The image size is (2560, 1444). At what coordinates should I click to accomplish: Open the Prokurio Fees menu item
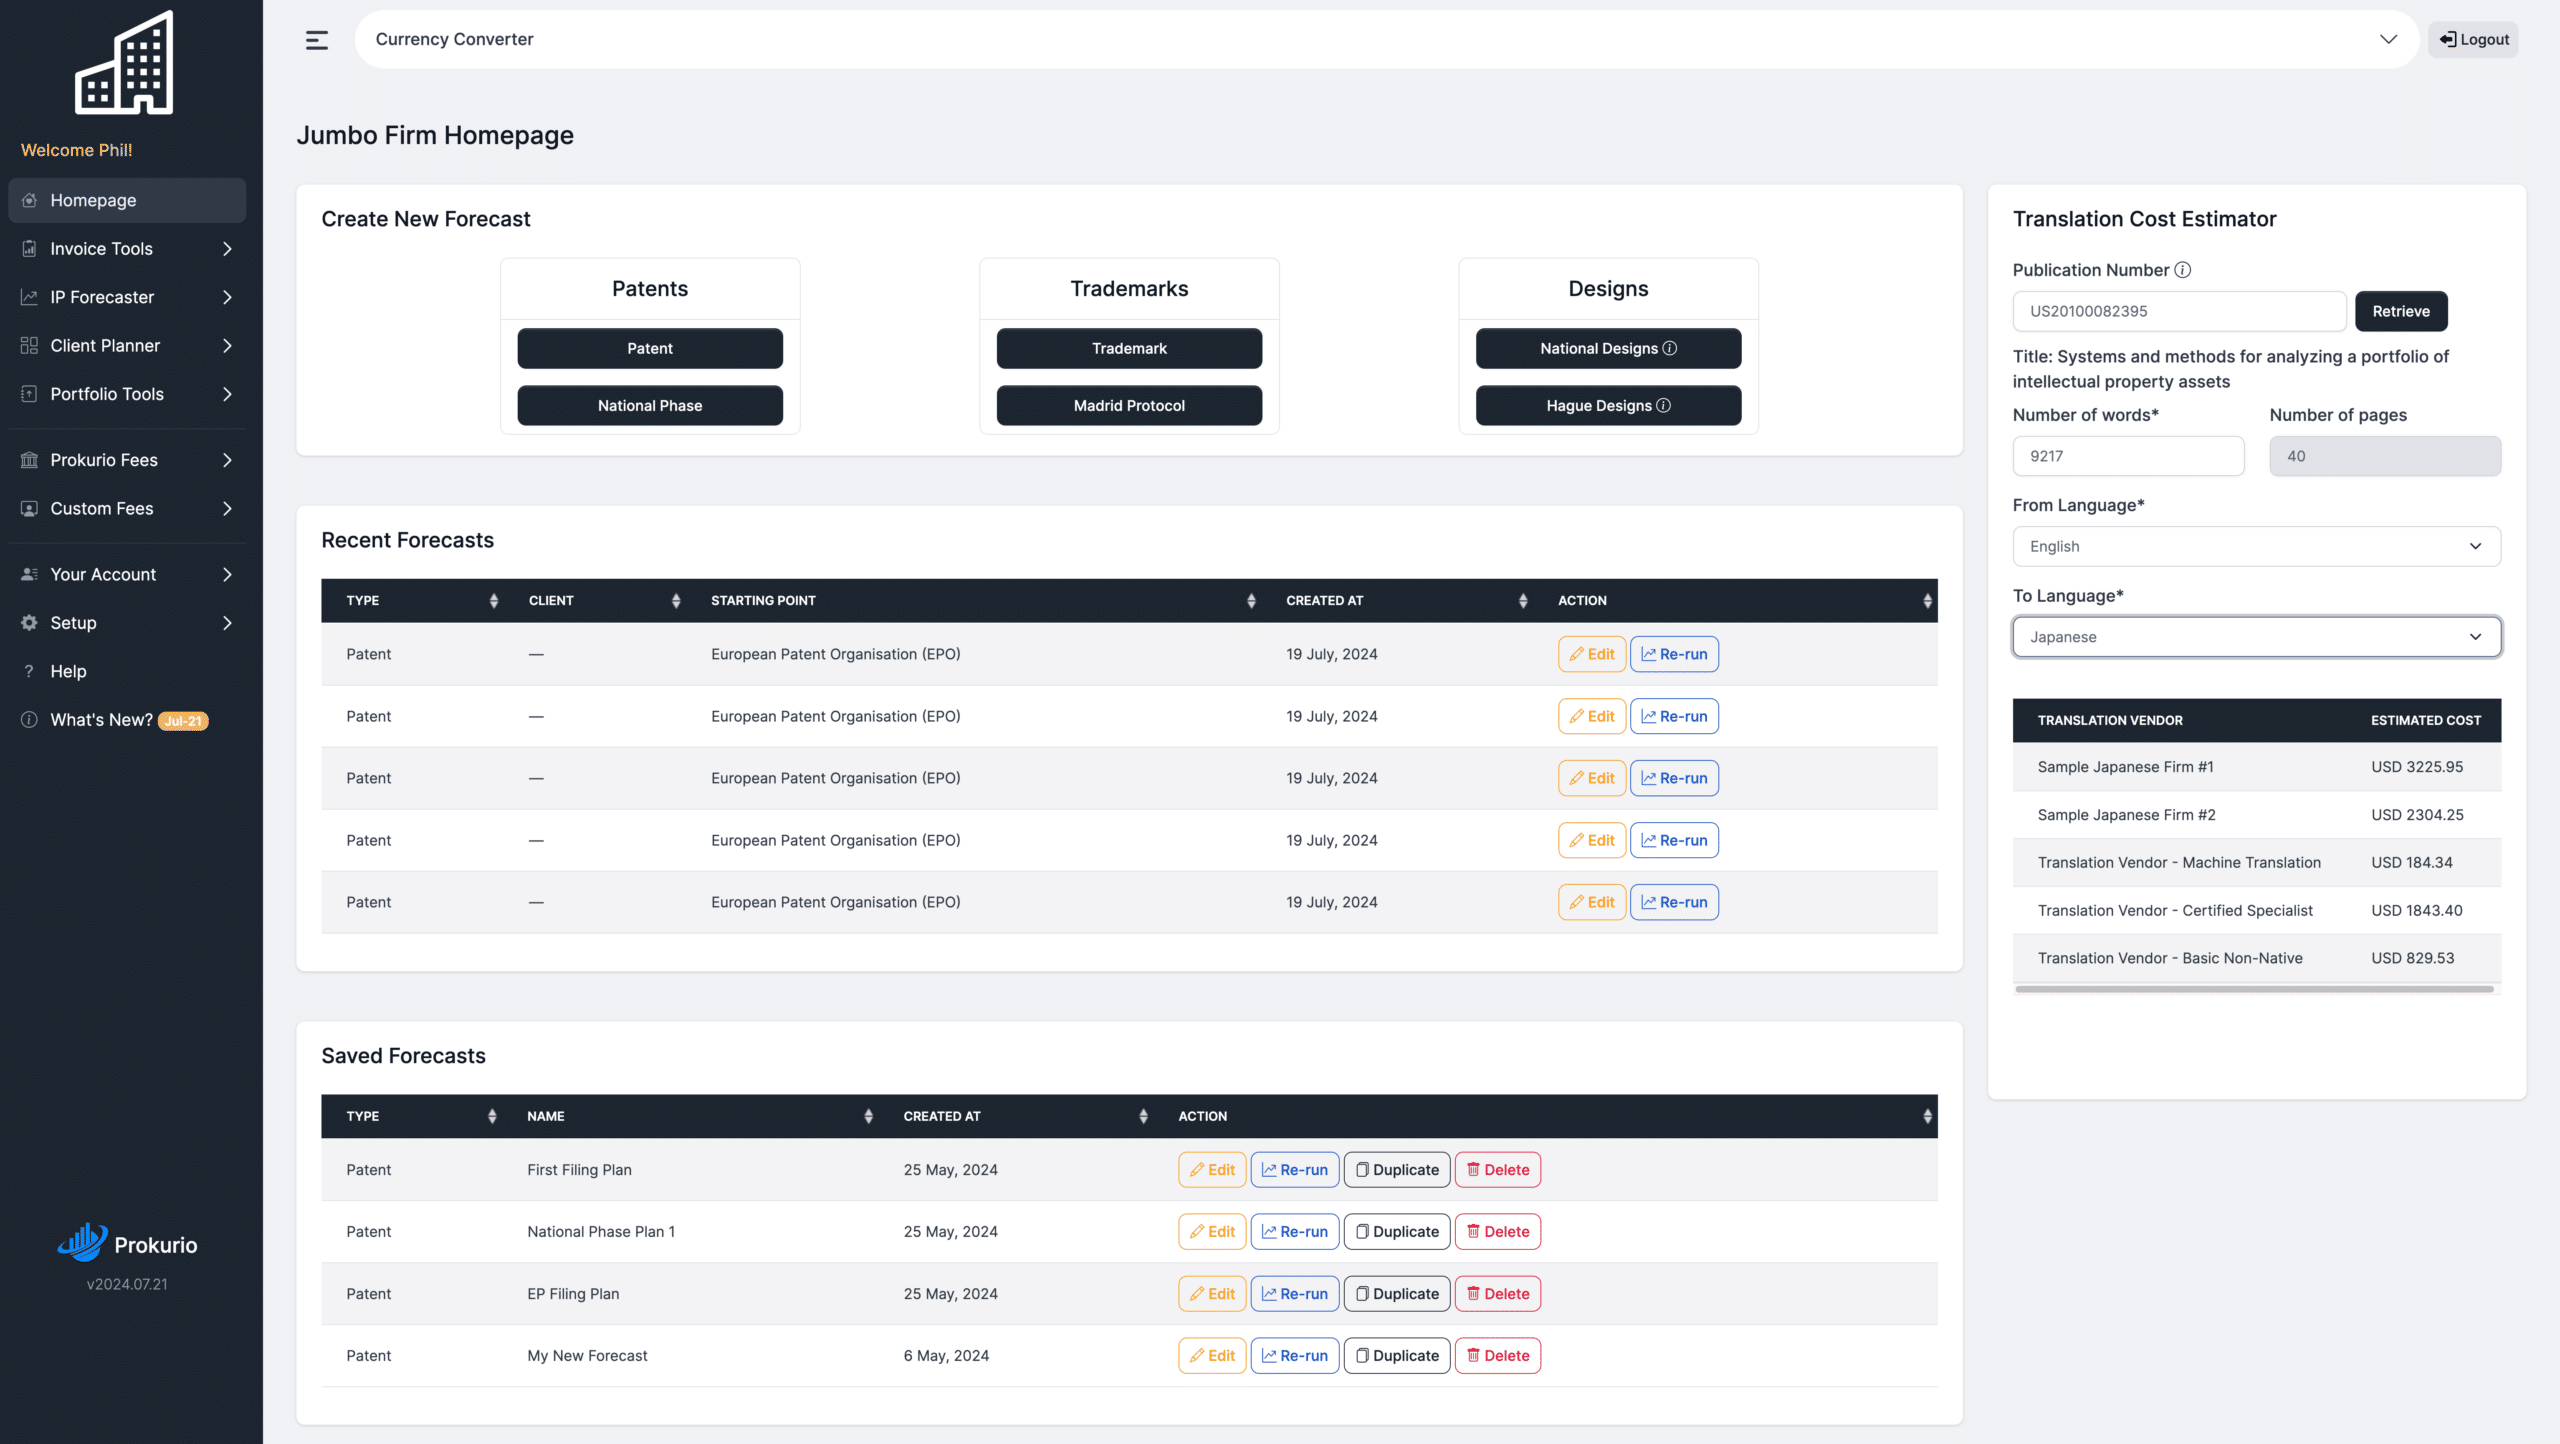pyautogui.click(x=127, y=460)
